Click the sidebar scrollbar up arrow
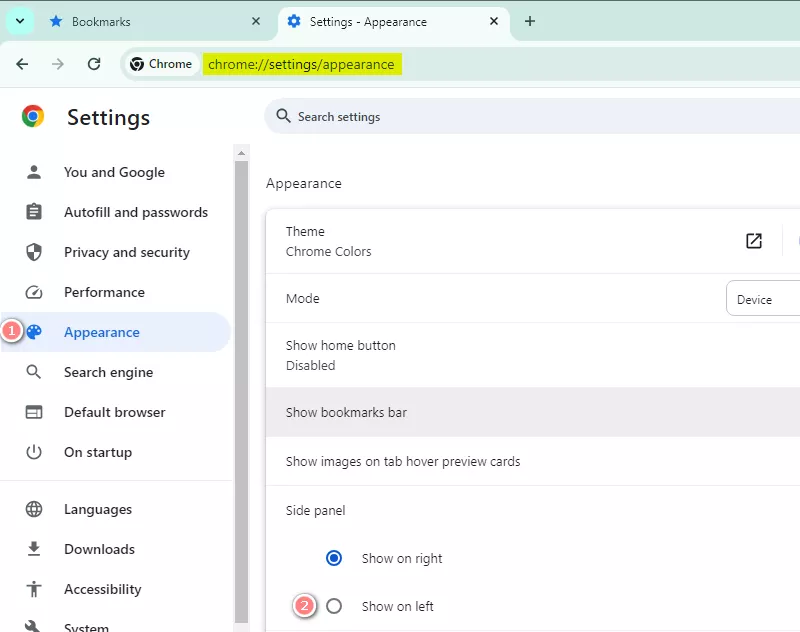Screen dimensions: 800x632 point(241,153)
